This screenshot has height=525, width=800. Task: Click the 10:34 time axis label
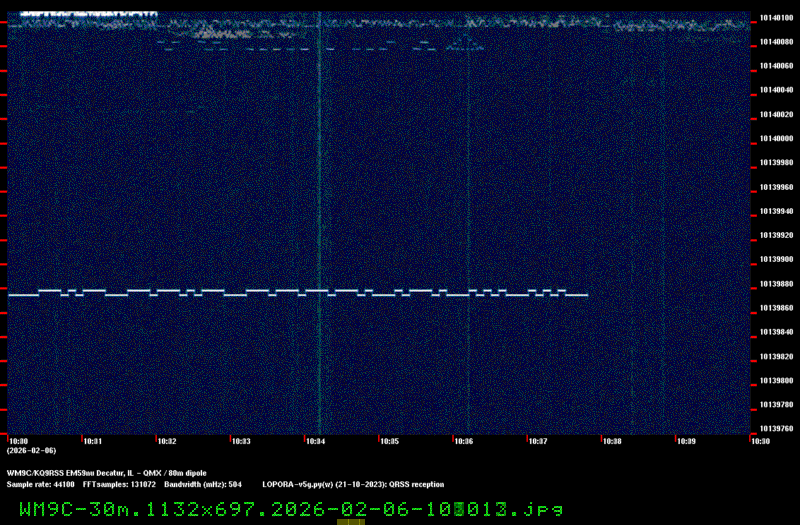(x=315, y=441)
